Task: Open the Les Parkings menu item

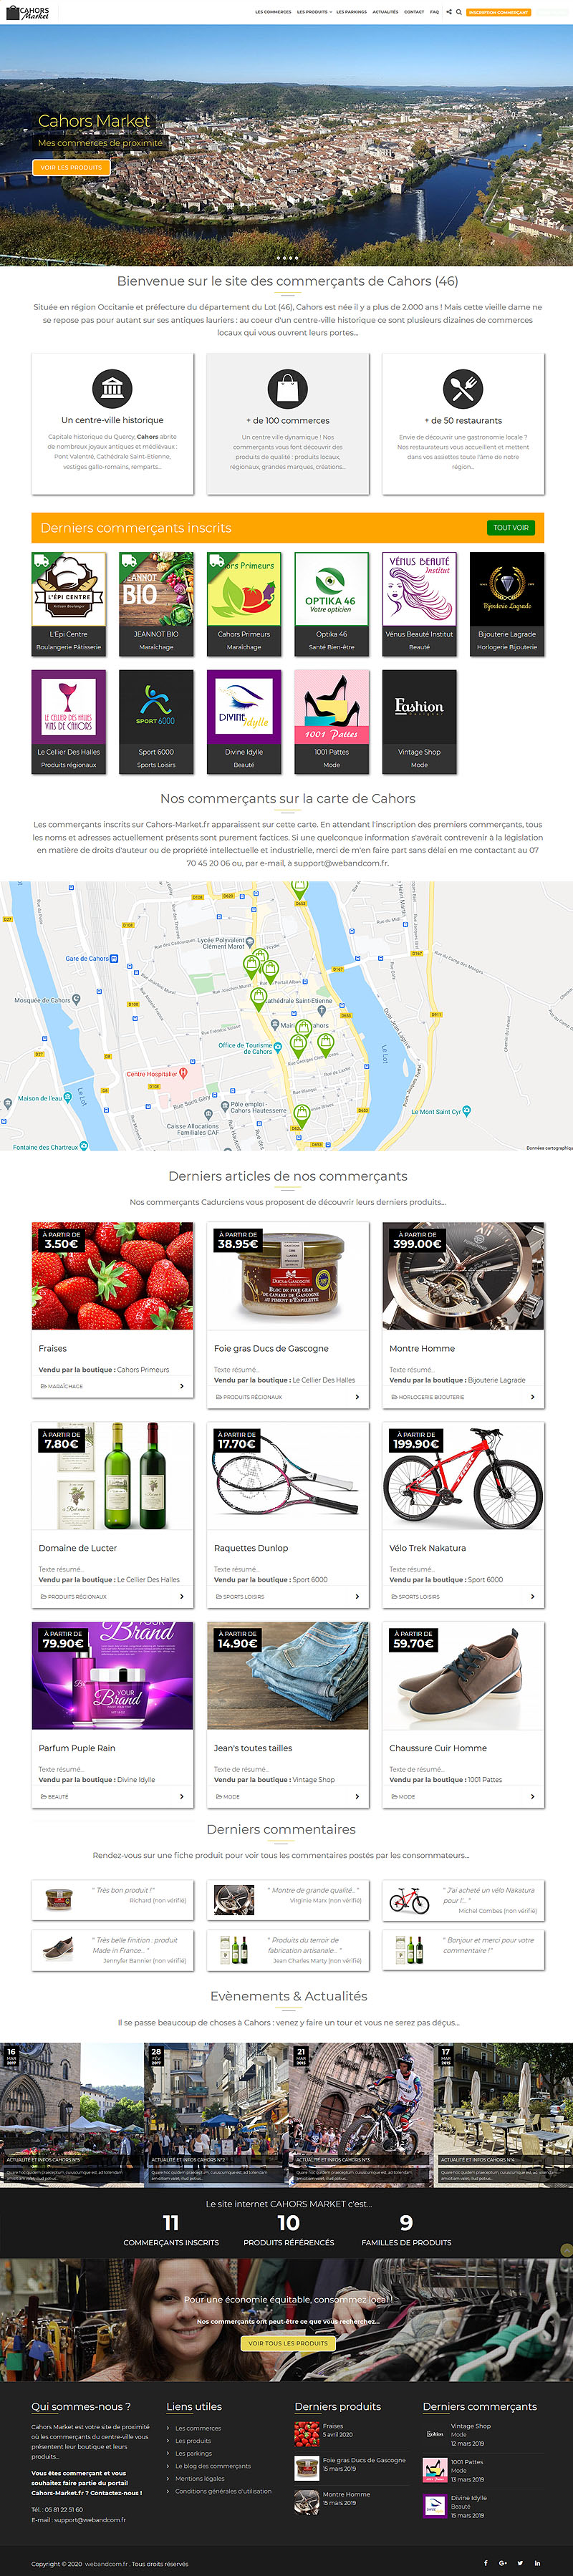Action: click(x=351, y=12)
